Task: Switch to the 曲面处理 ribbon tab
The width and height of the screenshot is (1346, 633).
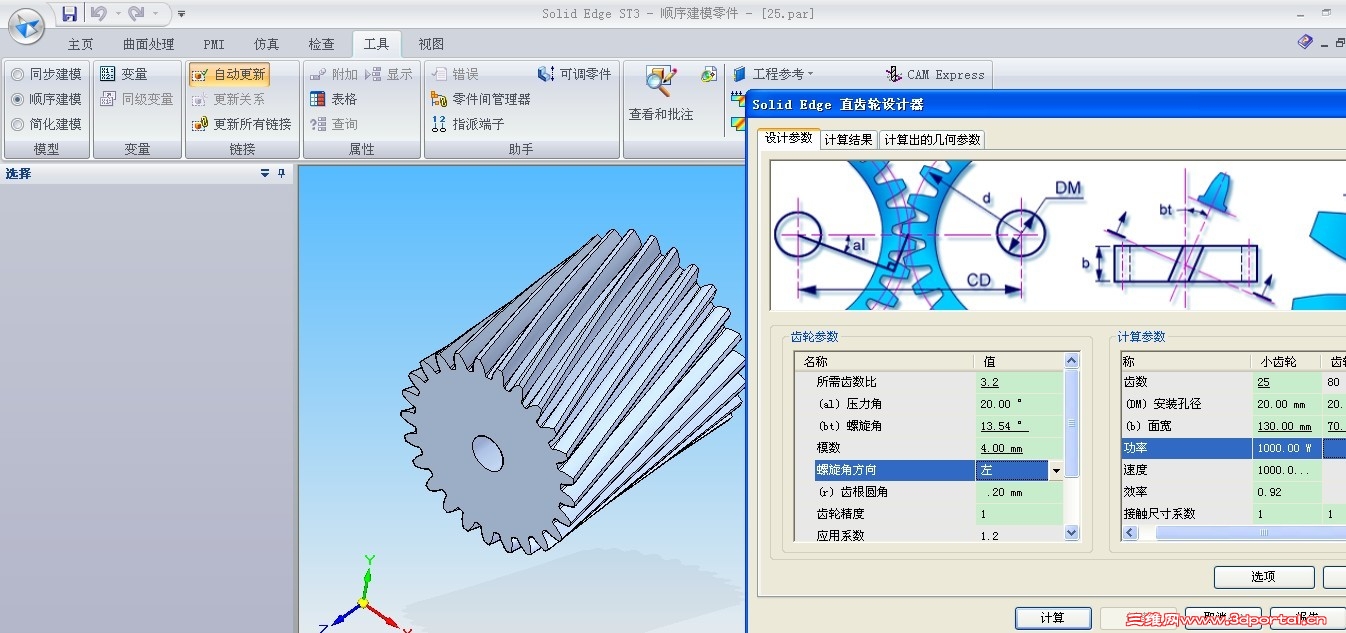Action: (149, 44)
